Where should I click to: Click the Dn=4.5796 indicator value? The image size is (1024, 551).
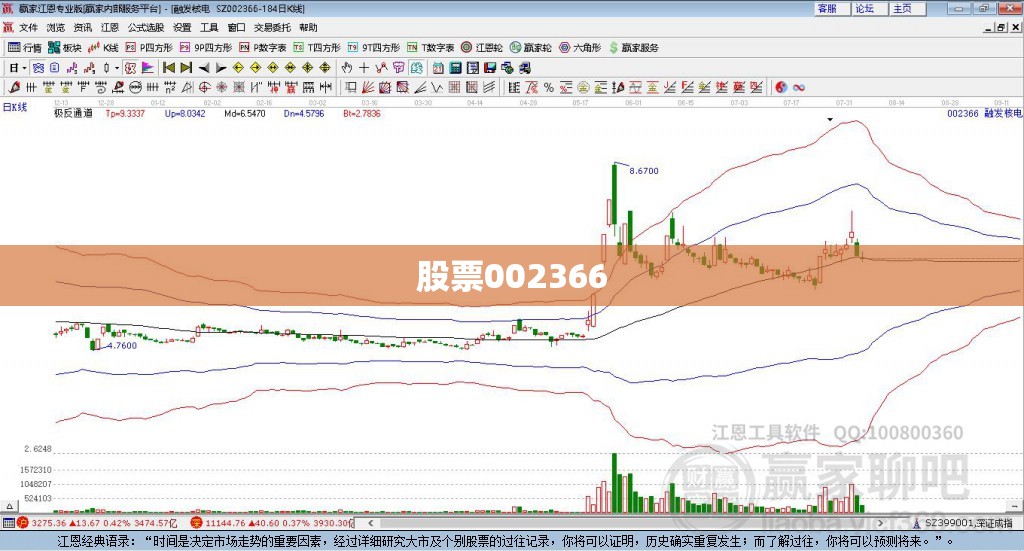click(x=304, y=114)
